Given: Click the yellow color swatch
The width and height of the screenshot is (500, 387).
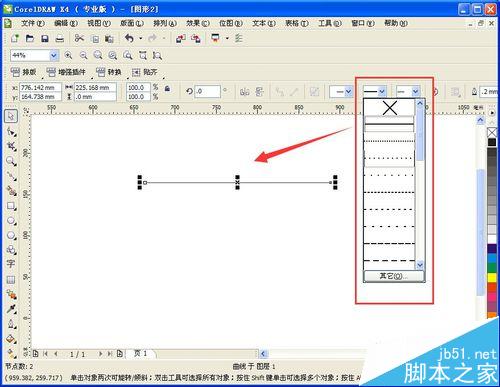Looking at the screenshot, I should pos(492,277).
